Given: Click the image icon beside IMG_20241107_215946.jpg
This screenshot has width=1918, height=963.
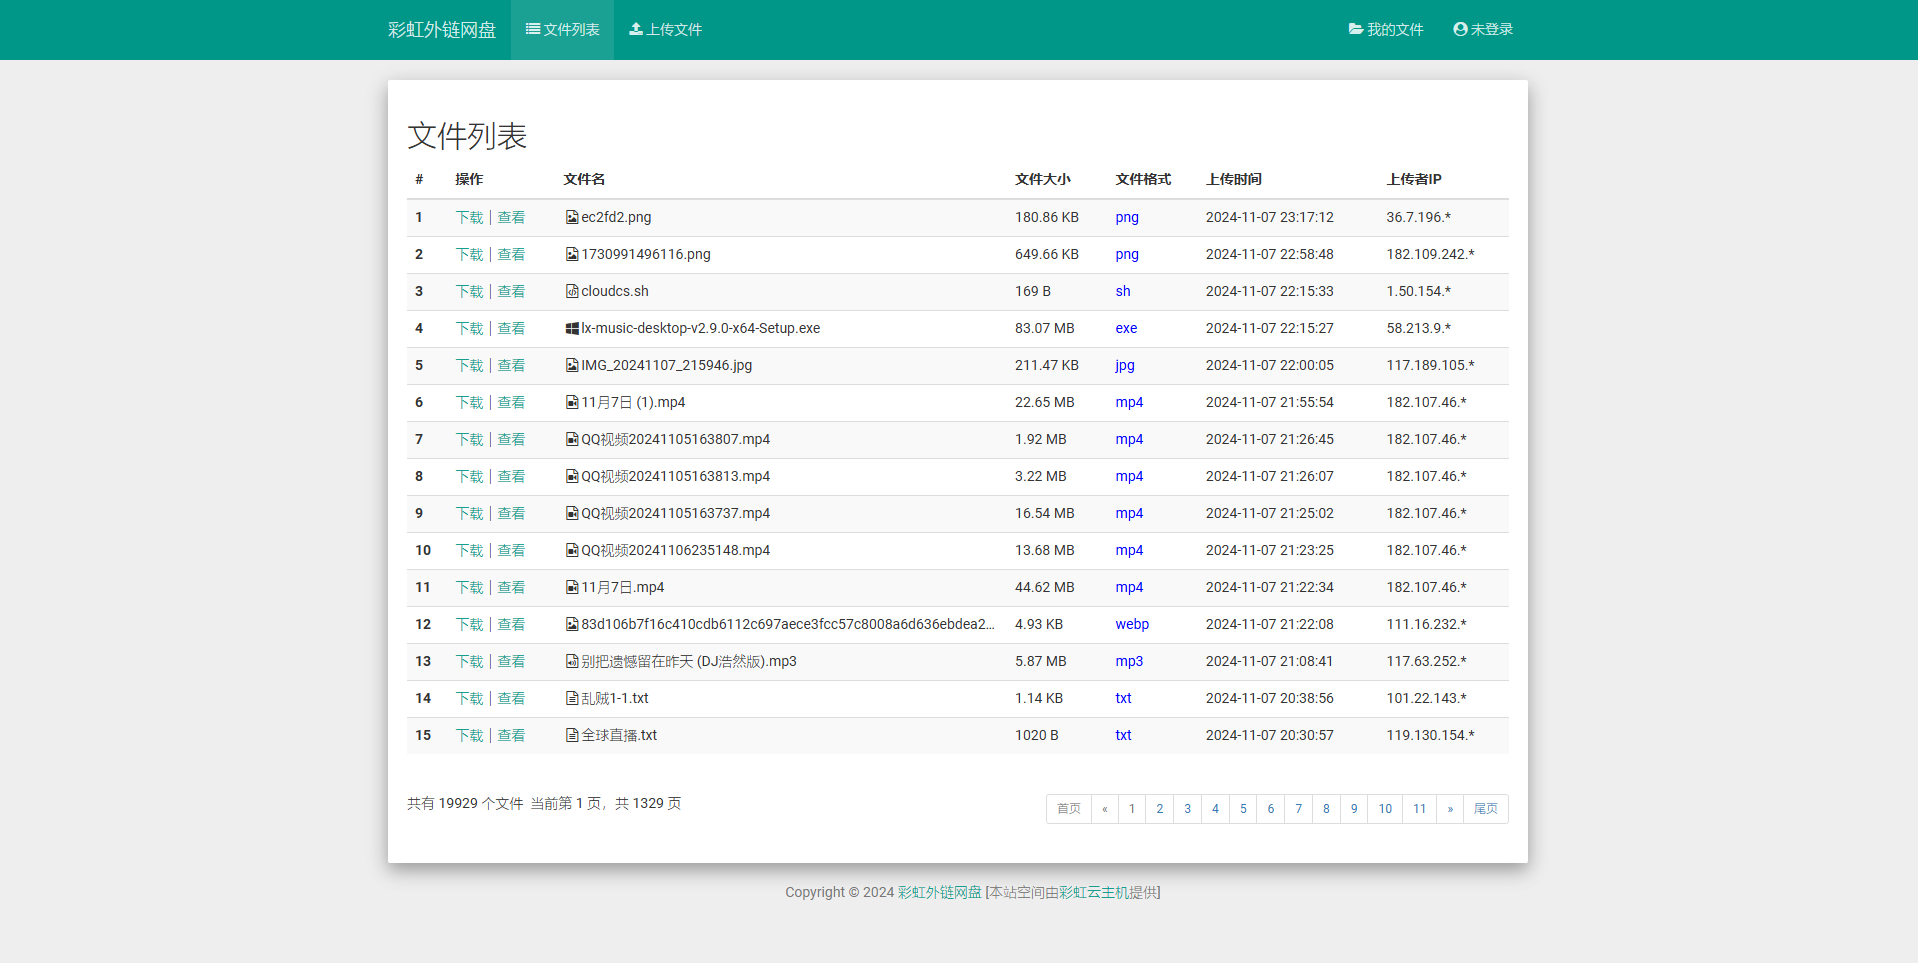Looking at the screenshot, I should point(572,365).
